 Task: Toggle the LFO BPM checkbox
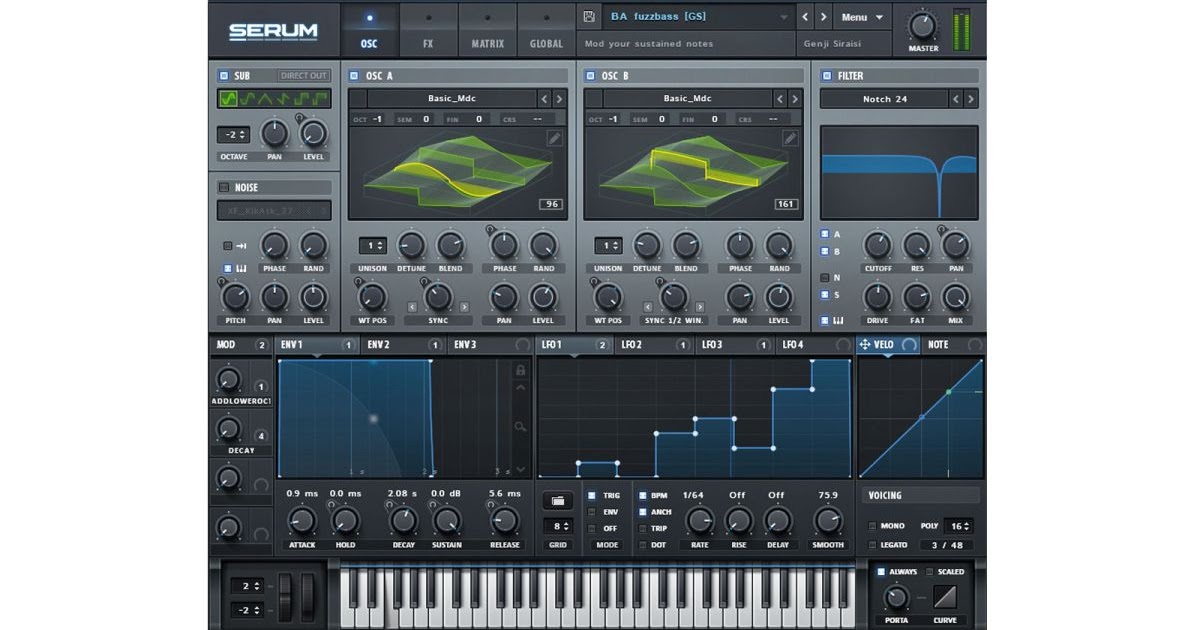click(x=643, y=496)
